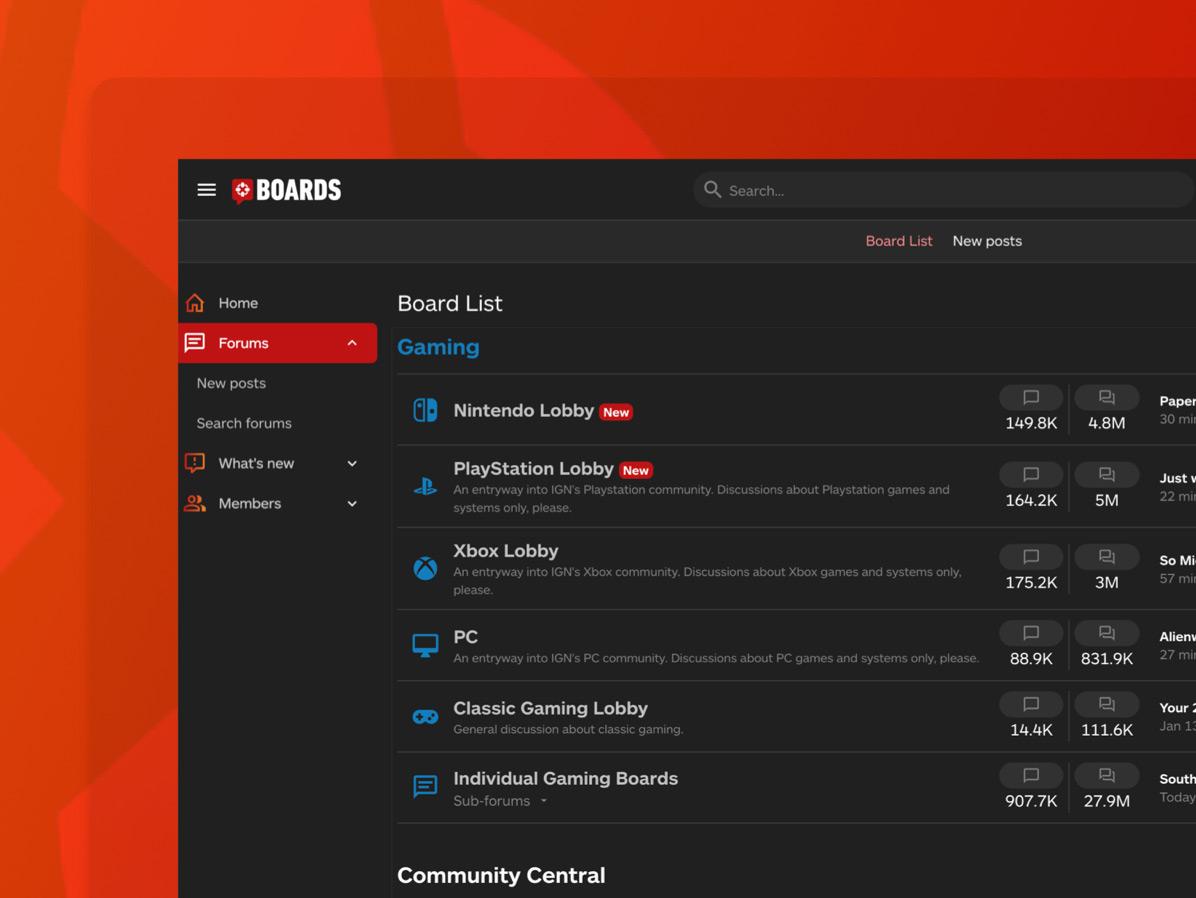1196x898 pixels.
Task: Switch to the New posts tab
Action: point(987,241)
